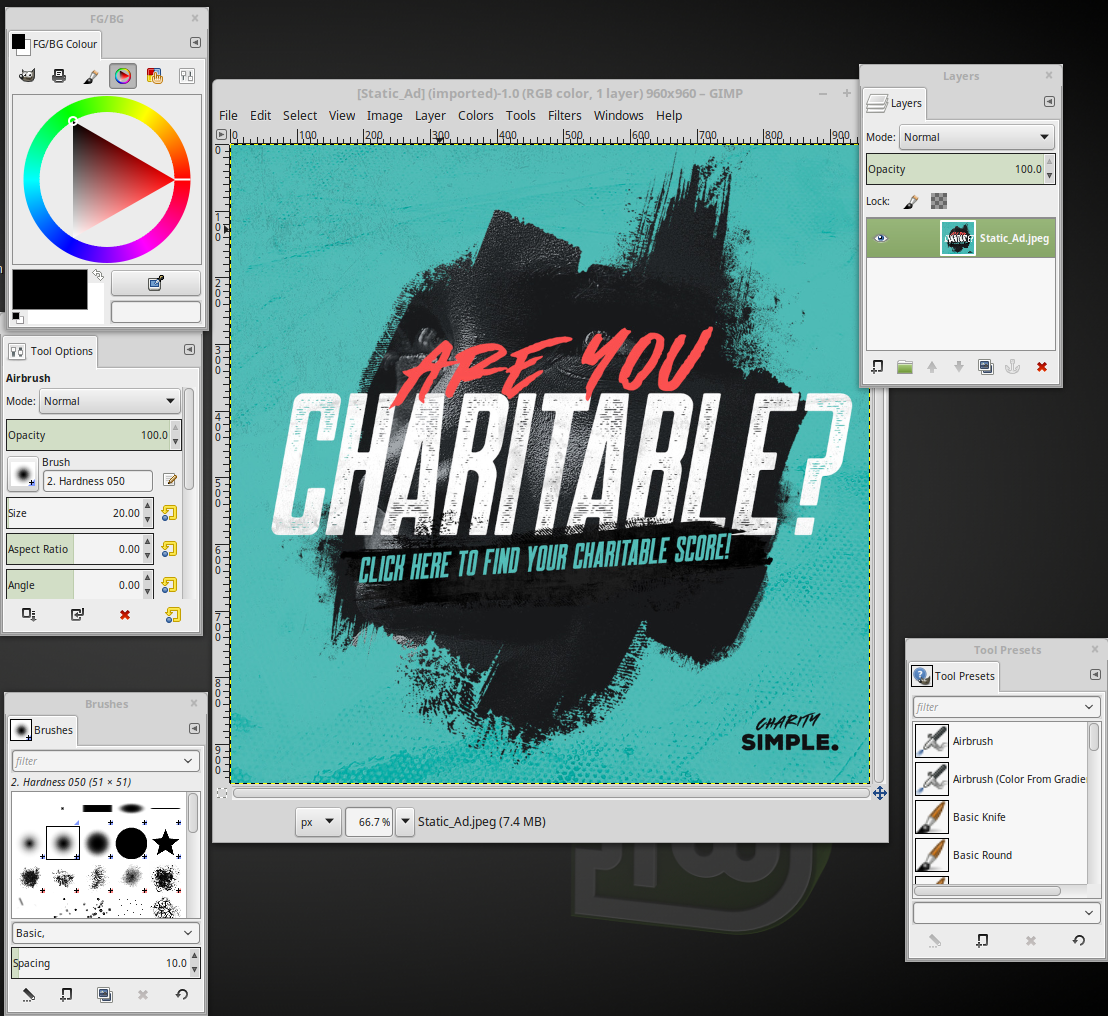Open the layer Mode dropdown set to Normal
Image resolution: width=1108 pixels, height=1016 pixels.
[x=977, y=137]
